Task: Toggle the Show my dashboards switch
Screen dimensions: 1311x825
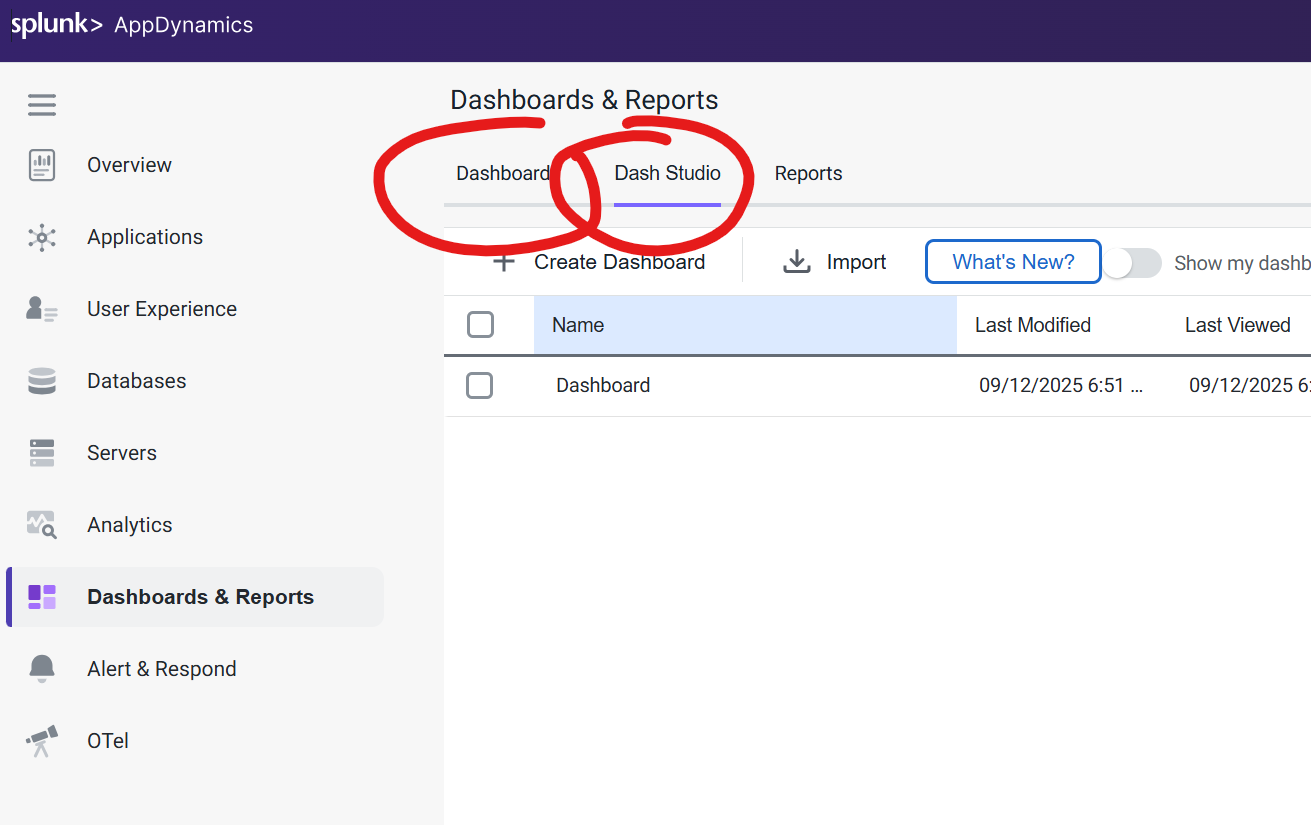Action: point(1132,263)
